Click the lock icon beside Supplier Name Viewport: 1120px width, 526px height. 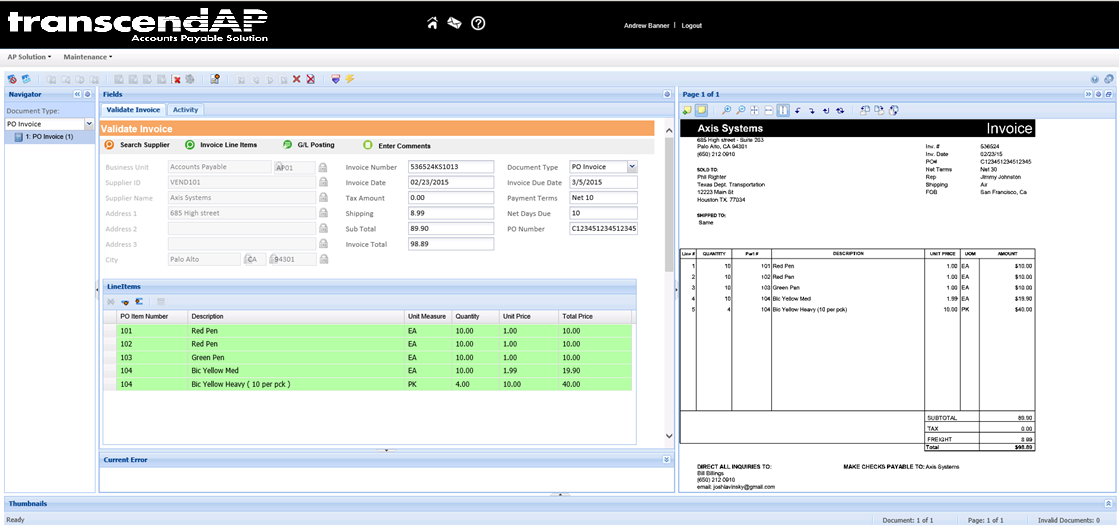pos(323,198)
